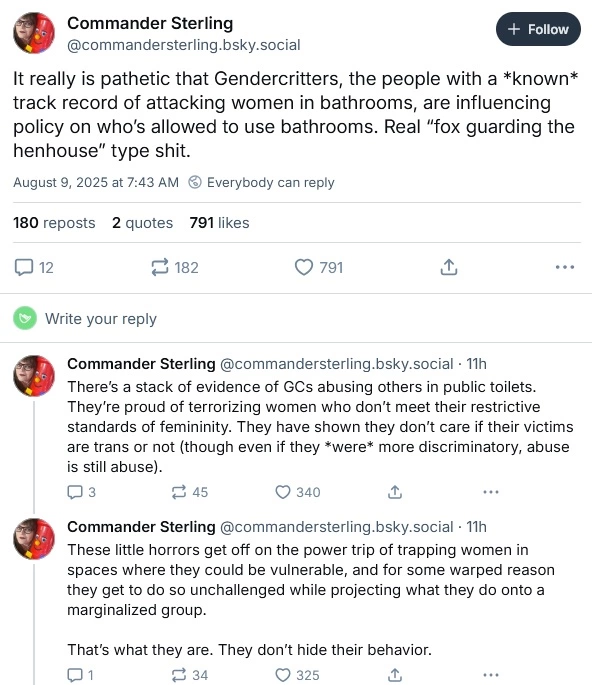Open Commander Sterling's avatar at the top
Viewport: 592px width, 685px height.
[x=34, y=33]
